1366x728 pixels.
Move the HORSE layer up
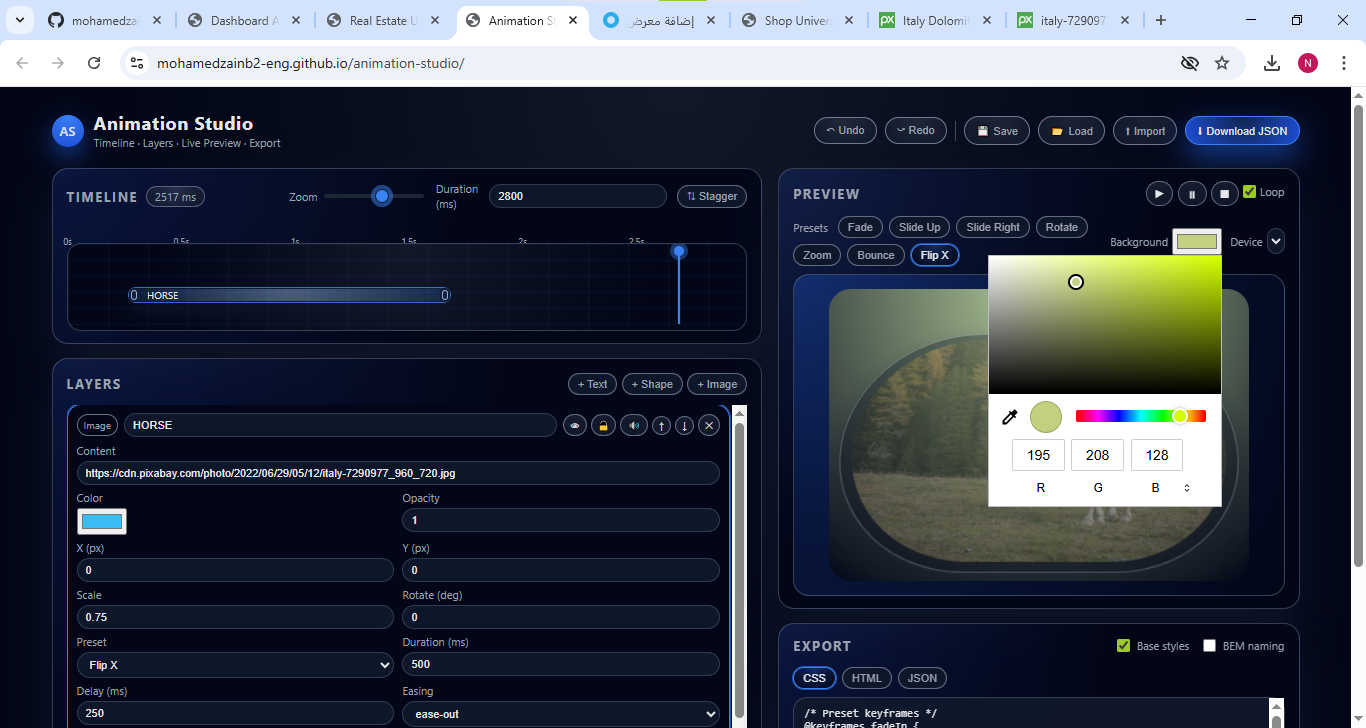pos(661,426)
